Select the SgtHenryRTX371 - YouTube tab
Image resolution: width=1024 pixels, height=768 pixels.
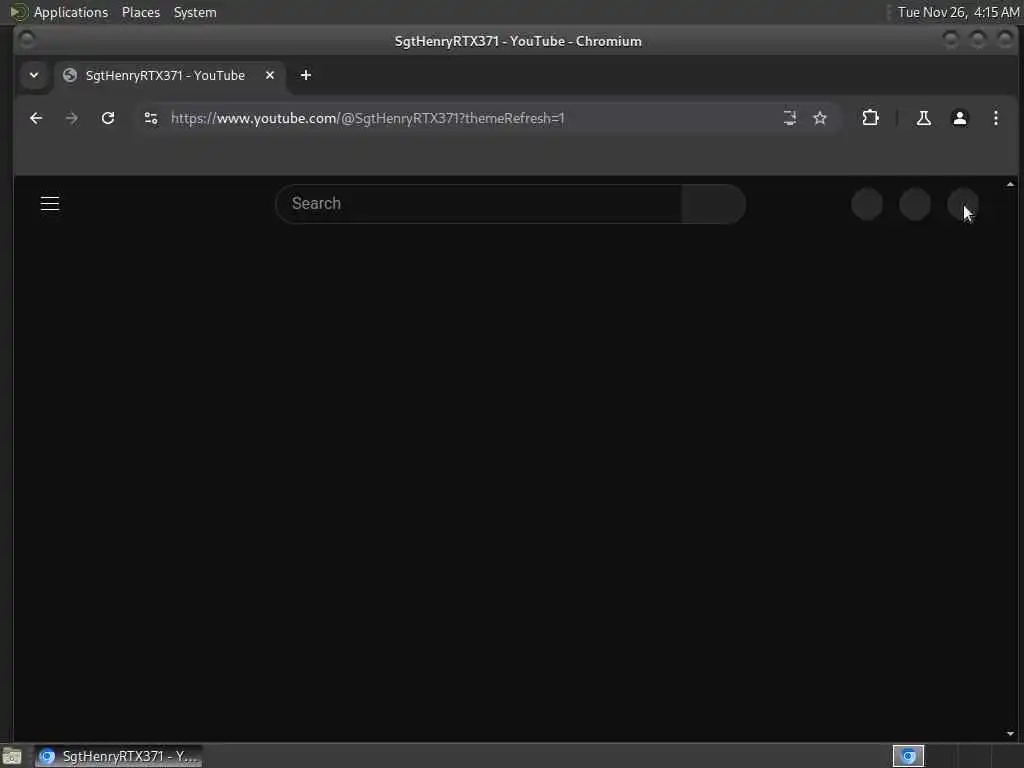tap(170, 75)
